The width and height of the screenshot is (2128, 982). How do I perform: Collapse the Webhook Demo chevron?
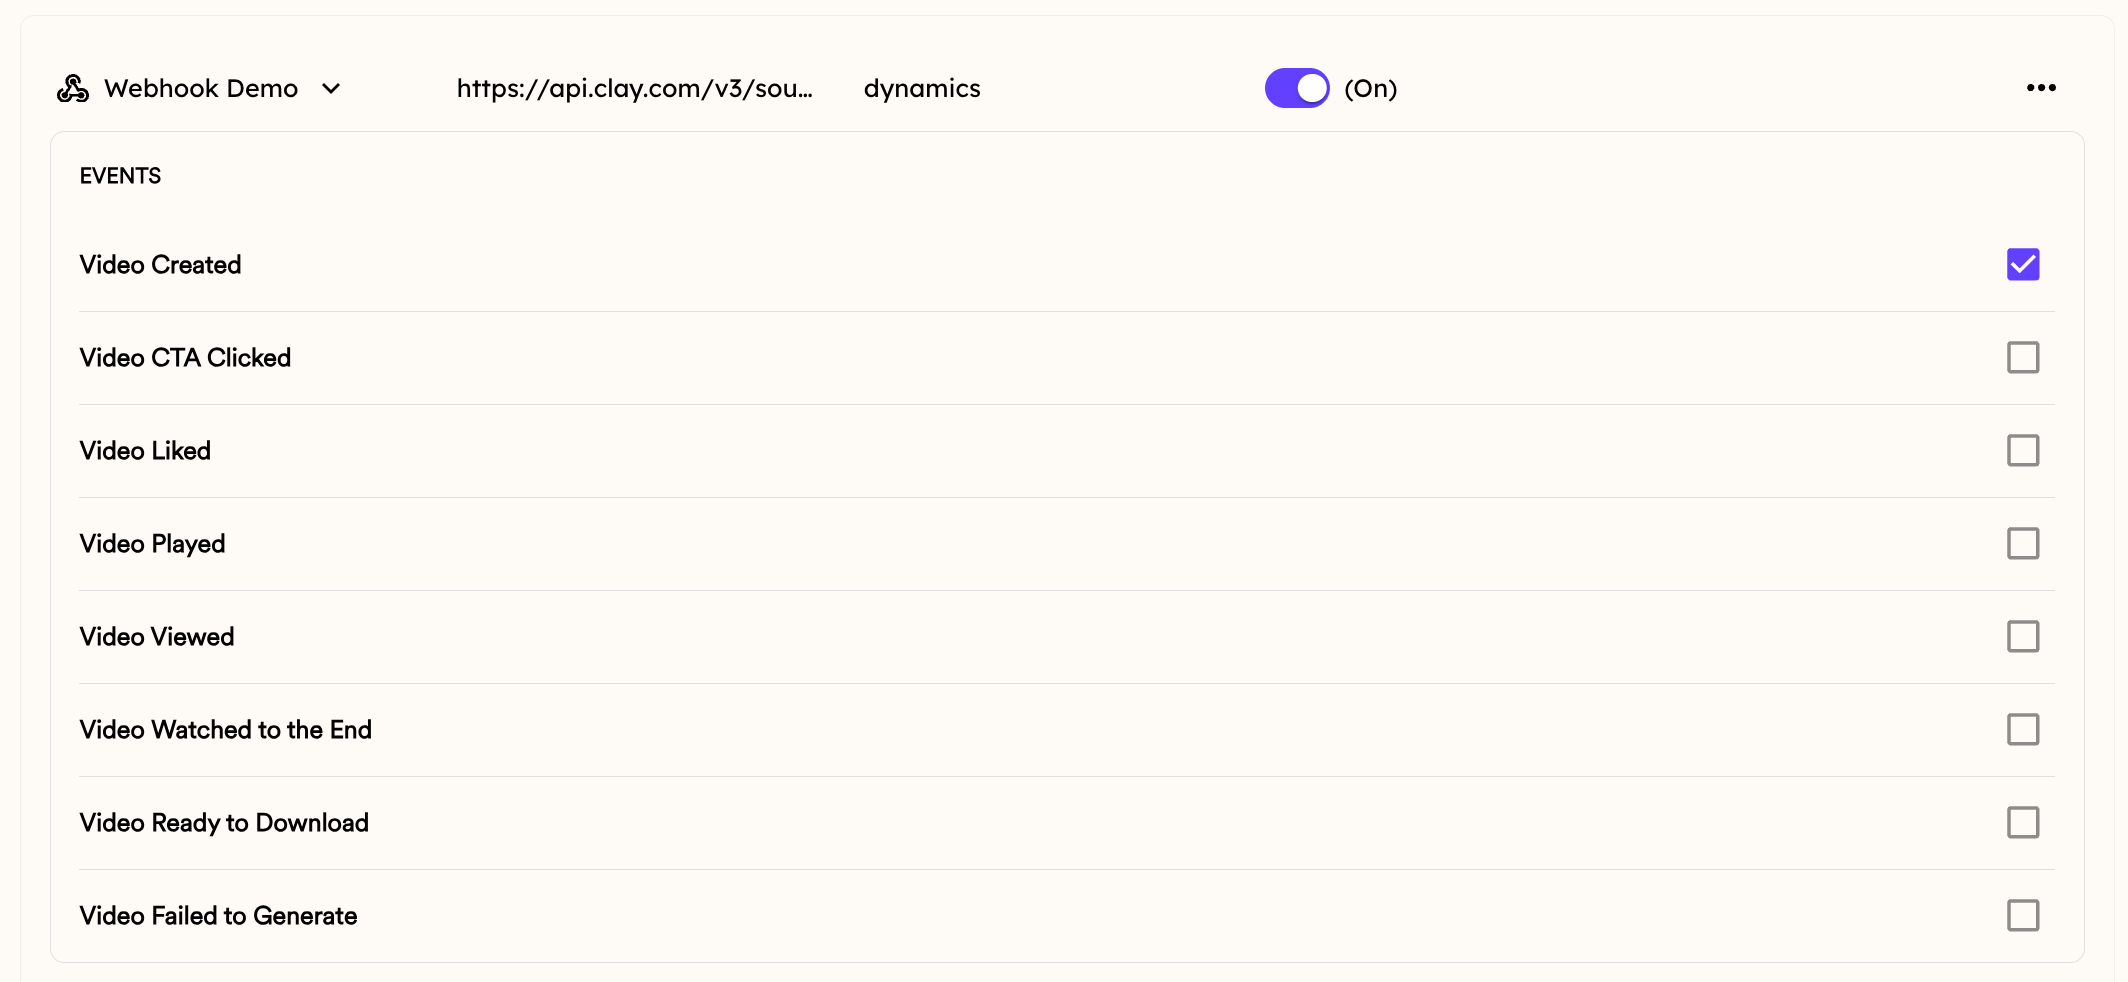pyautogui.click(x=331, y=89)
